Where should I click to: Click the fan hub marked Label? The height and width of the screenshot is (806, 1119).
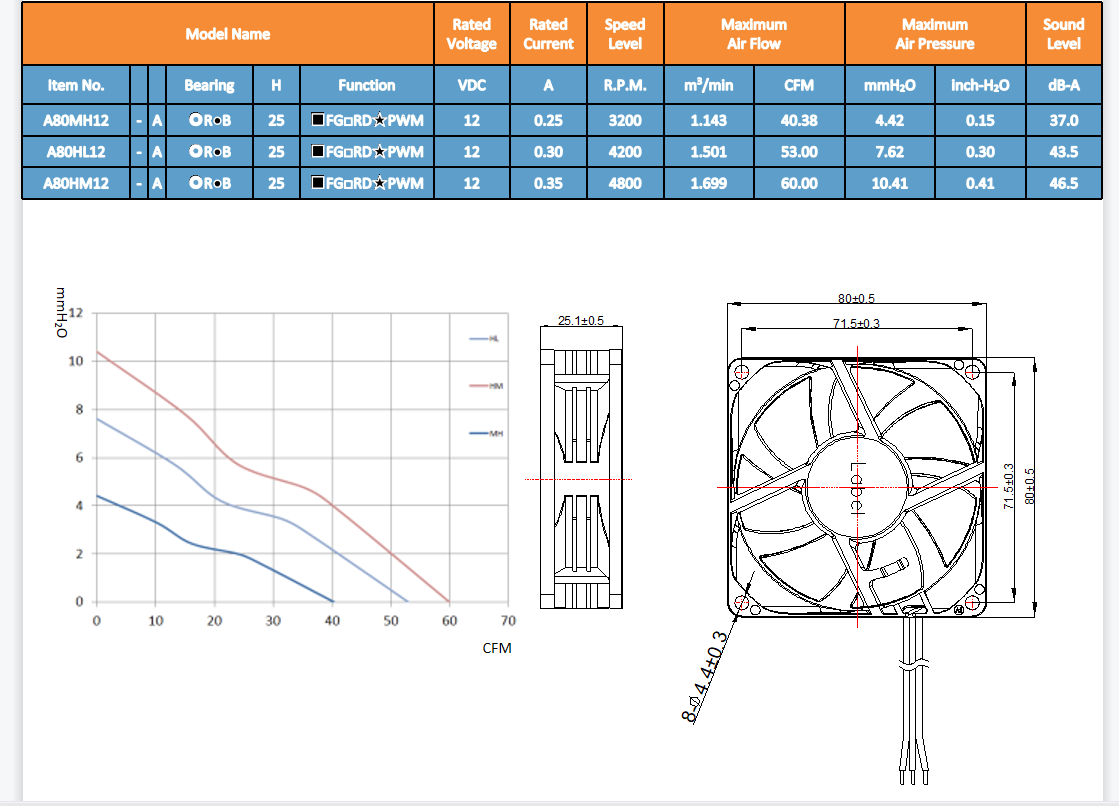pyautogui.click(x=857, y=487)
